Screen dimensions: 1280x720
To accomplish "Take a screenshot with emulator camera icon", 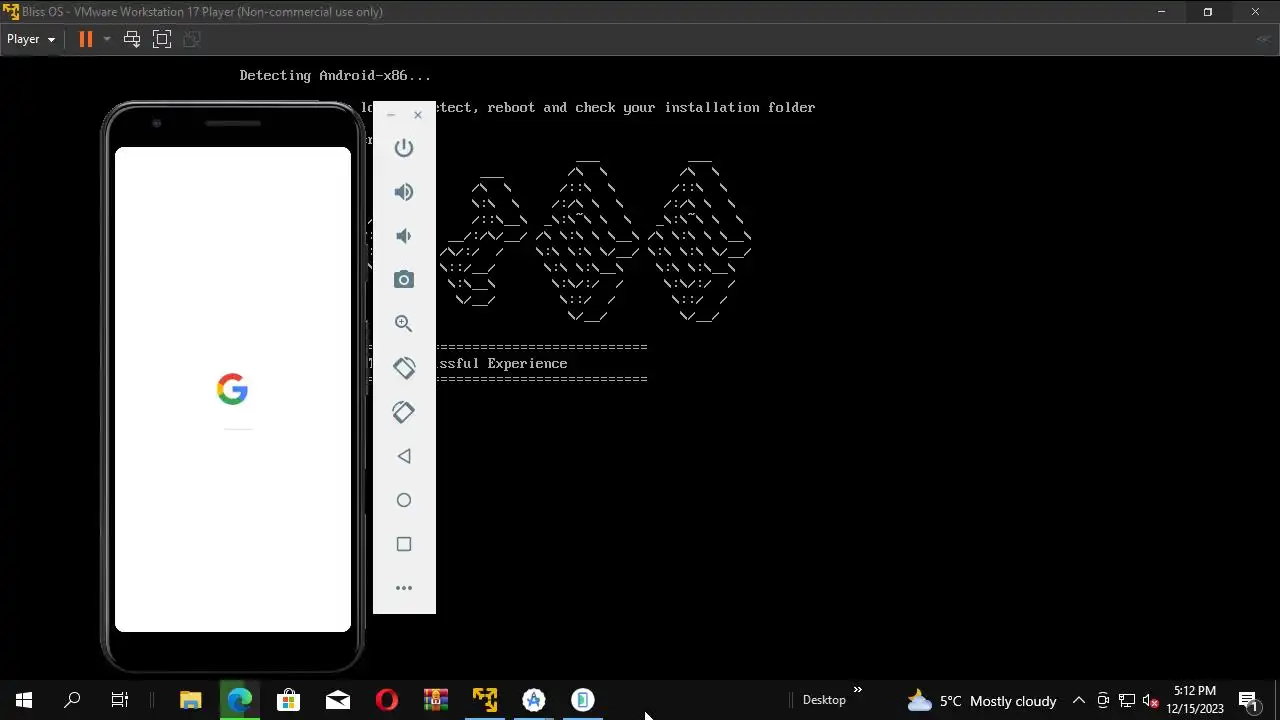I will click(404, 280).
